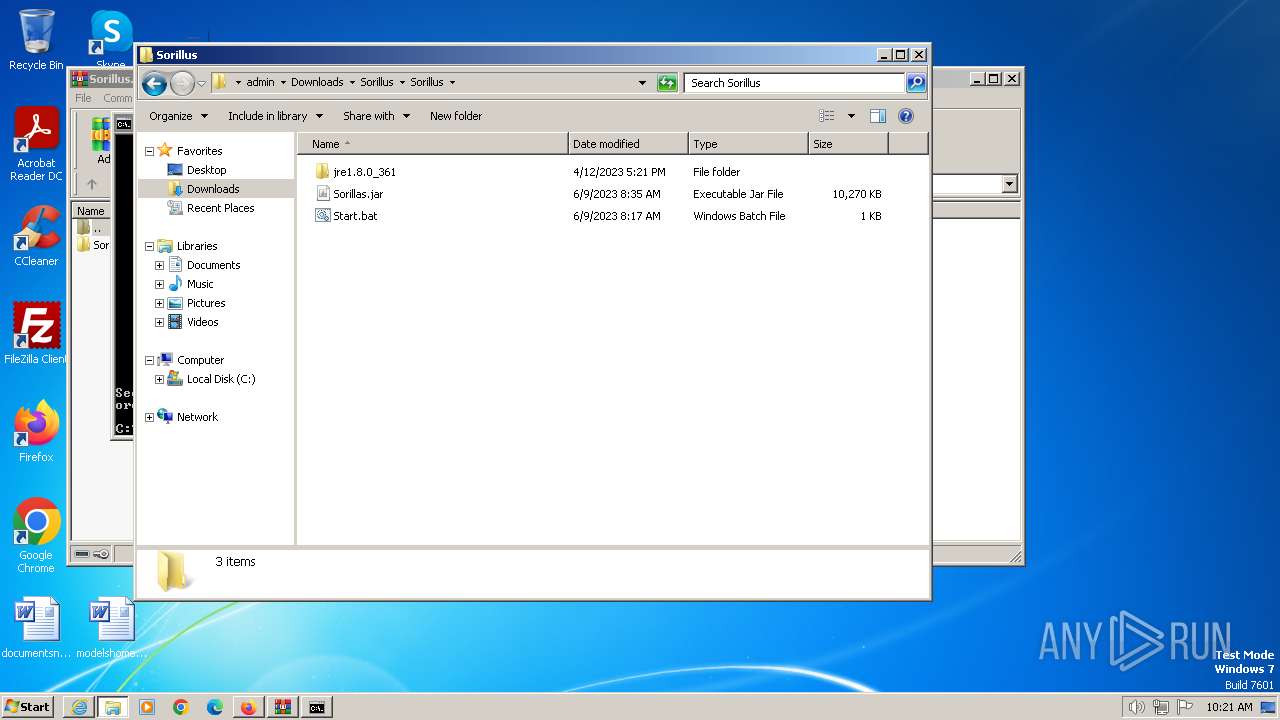Expand the Network tree node
Screen dimensions: 1280x720
tap(149, 417)
